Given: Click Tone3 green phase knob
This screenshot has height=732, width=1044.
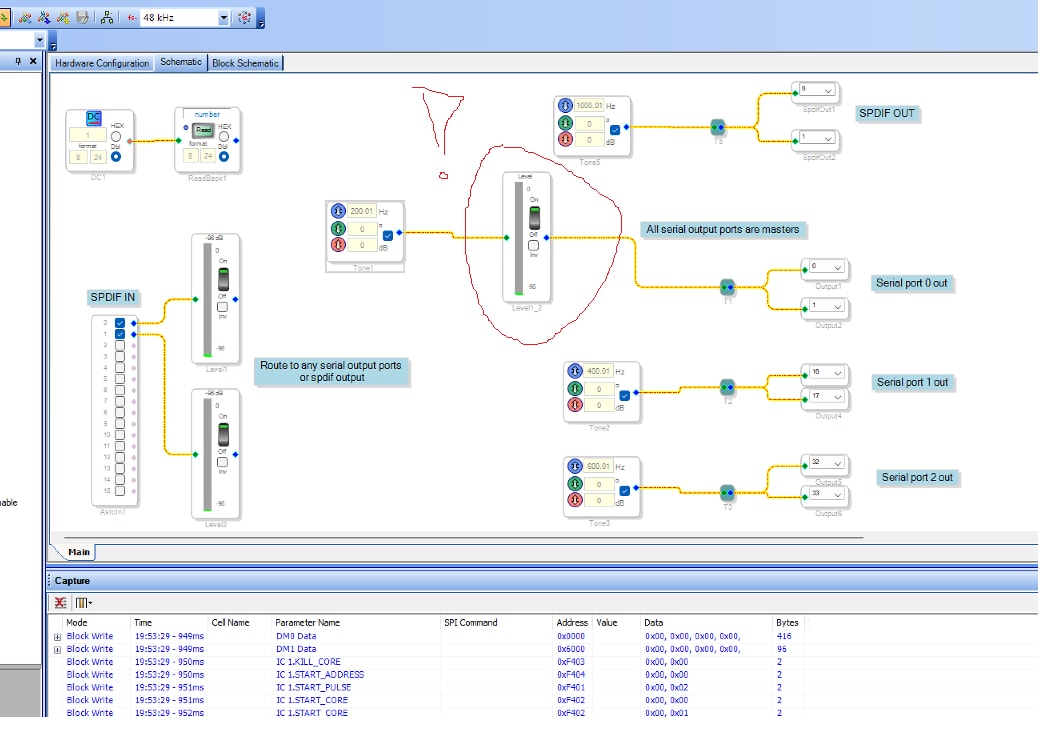Looking at the screenshot, I should click(575, 484).
